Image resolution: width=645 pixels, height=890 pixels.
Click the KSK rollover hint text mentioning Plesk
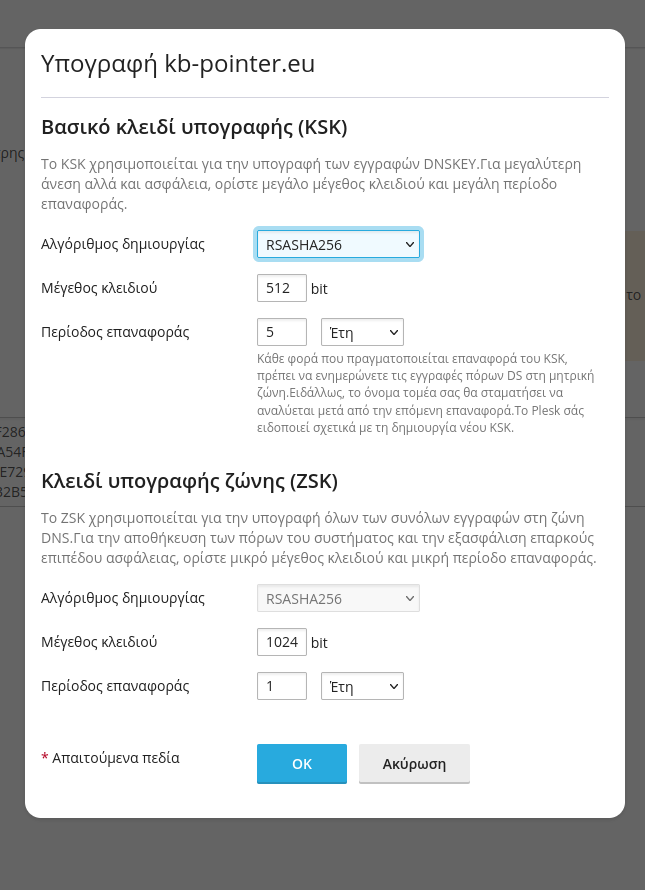coord(424,393)
